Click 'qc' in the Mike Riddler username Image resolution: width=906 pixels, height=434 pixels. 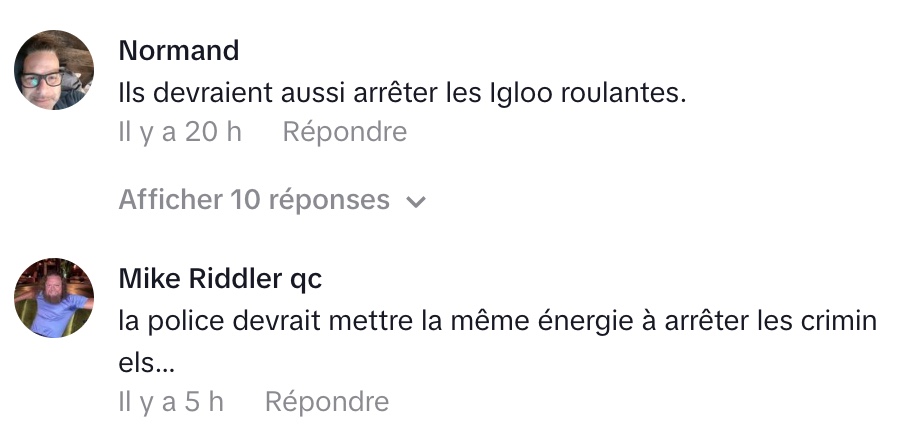(306, 280)
